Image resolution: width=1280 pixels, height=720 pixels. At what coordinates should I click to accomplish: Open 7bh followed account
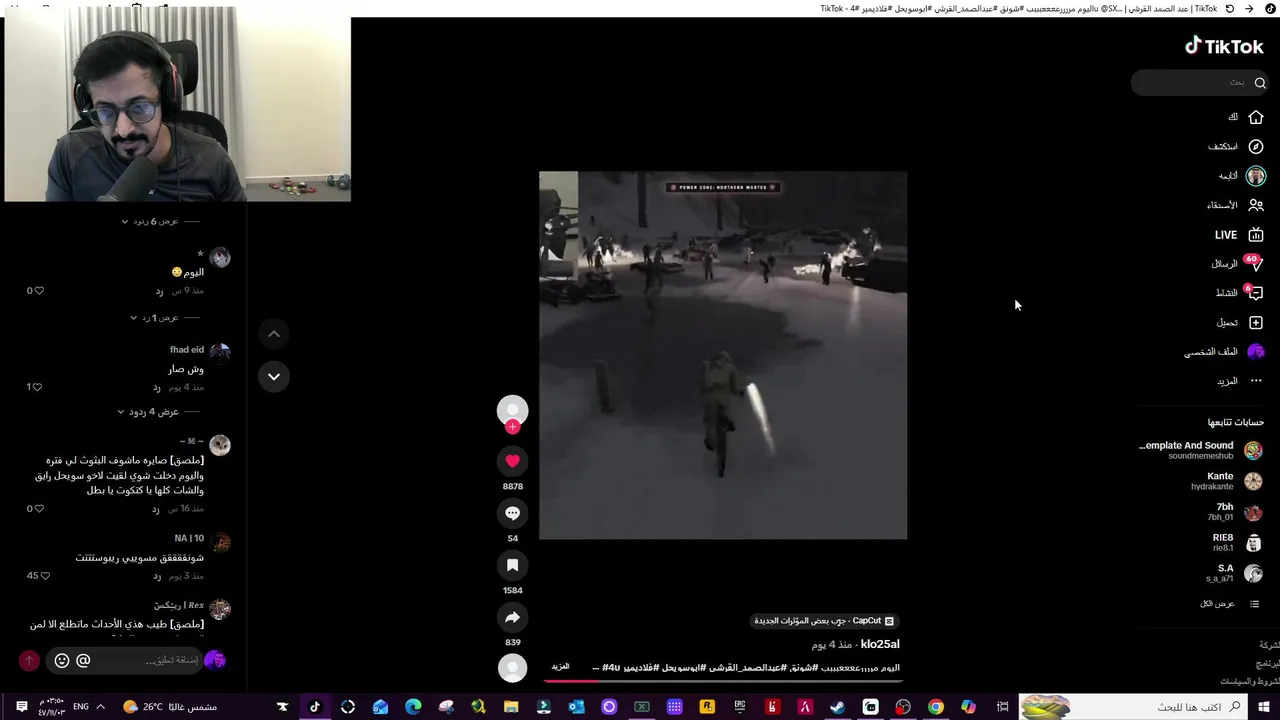pos(1234,512)
